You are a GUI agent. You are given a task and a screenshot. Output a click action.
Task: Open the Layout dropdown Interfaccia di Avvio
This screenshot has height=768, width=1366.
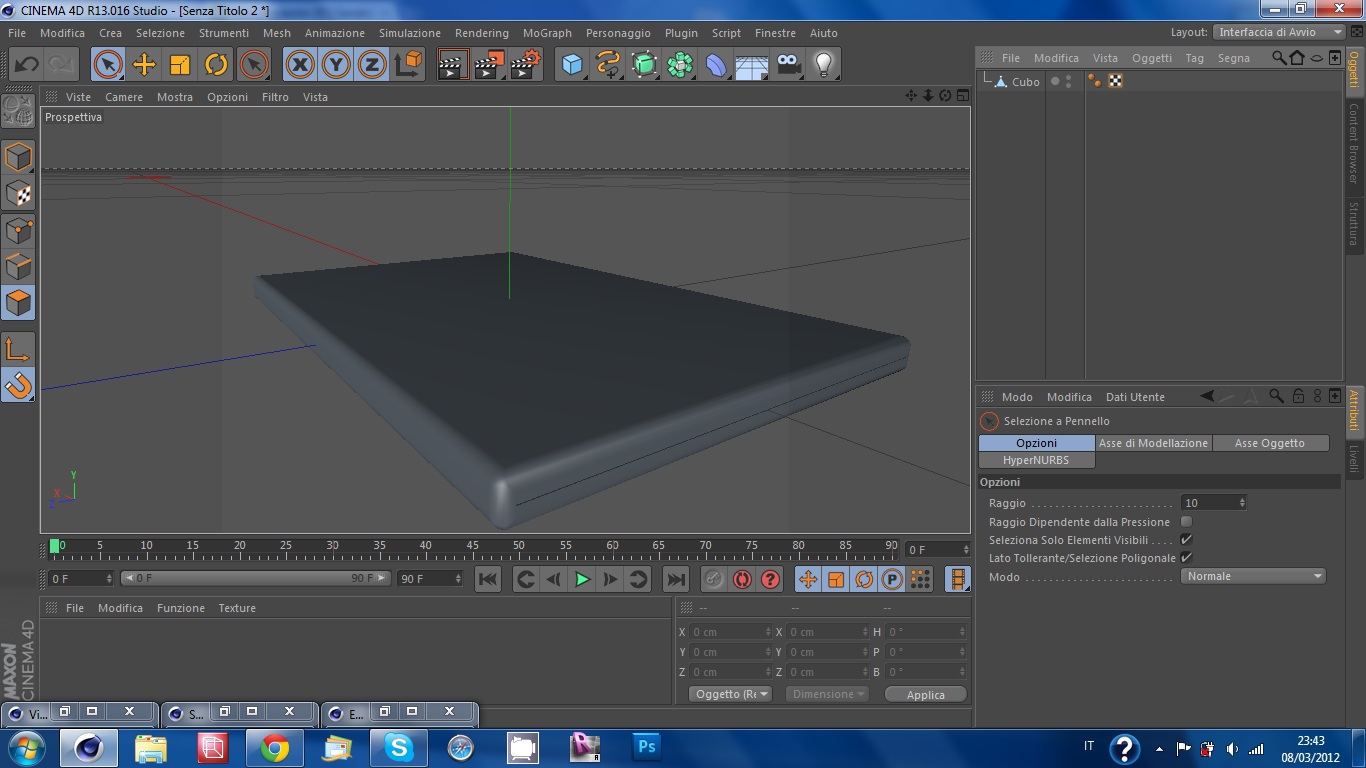[1279, 32]
